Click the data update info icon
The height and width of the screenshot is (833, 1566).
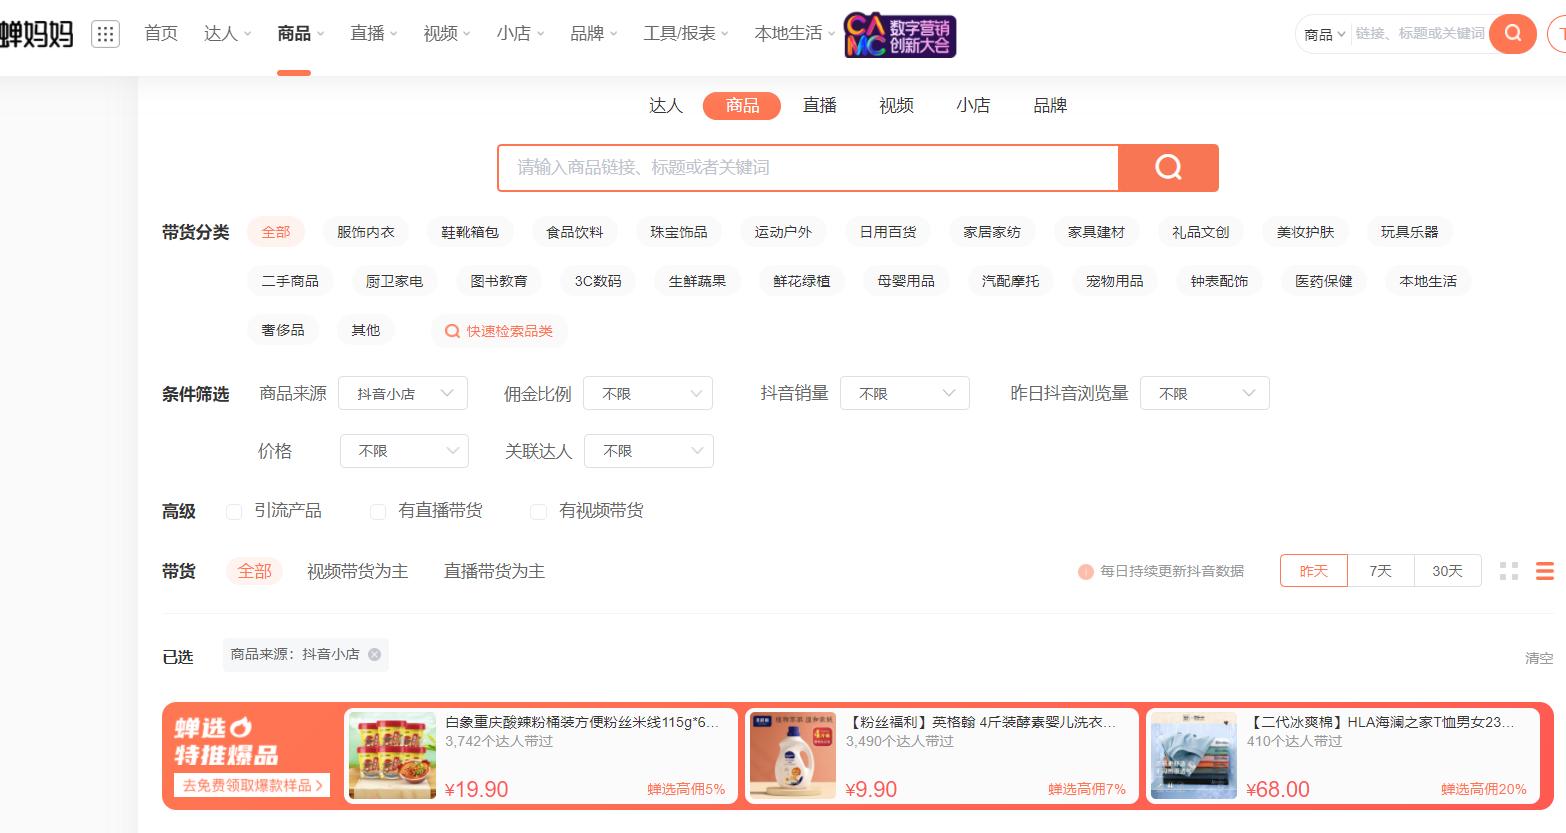(x=1085, y=571)
